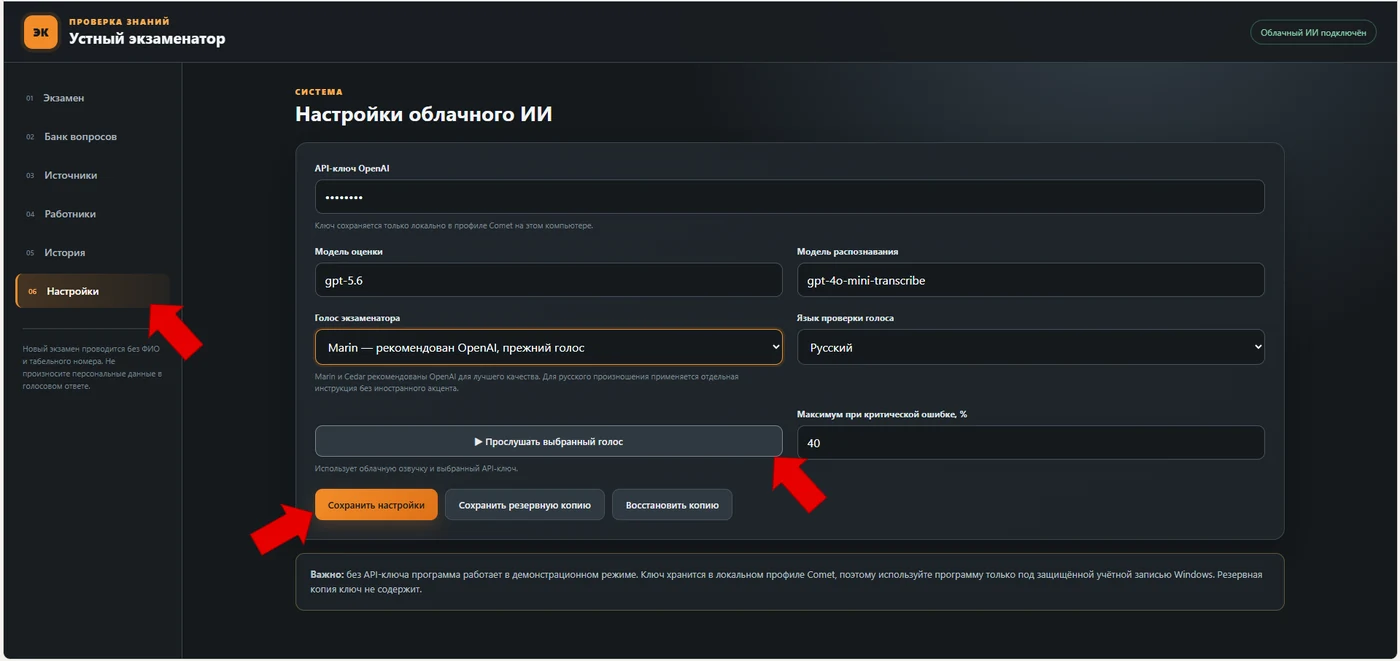This screenshot has height=661, width=1400.
Task: Click the orange СИСТЕМА label
Action: pyautogui.click(x=319, y=92)
